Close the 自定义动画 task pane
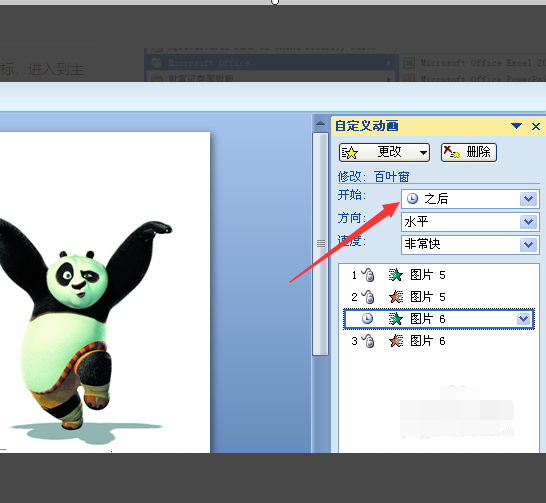Viewport: 546px width, 503px height. (x=536, y=126)
